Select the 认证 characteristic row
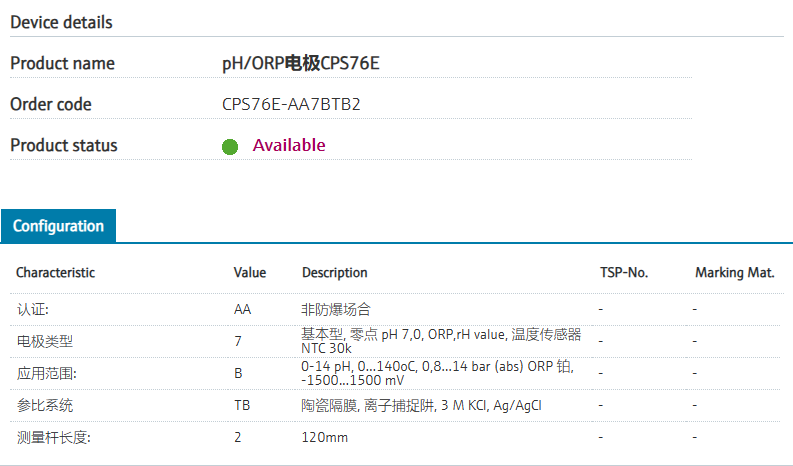 (x=33, y=310)
